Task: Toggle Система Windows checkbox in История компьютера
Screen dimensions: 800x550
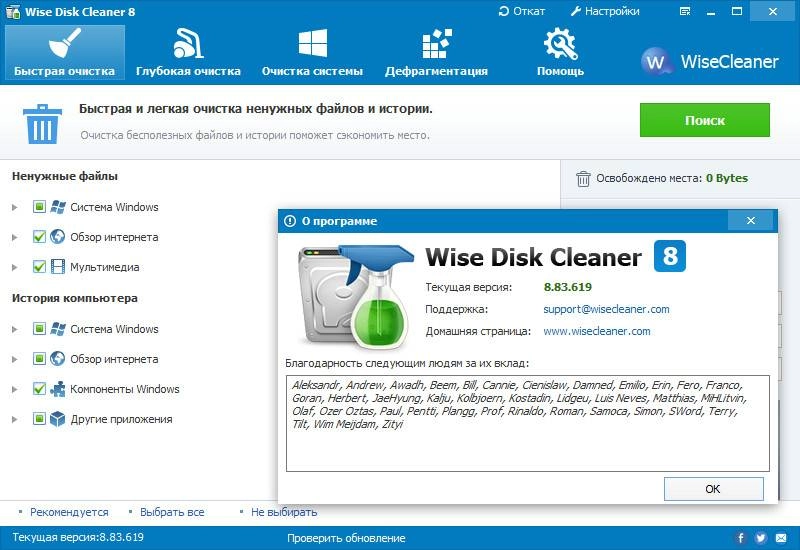Action: click(39, 329)
